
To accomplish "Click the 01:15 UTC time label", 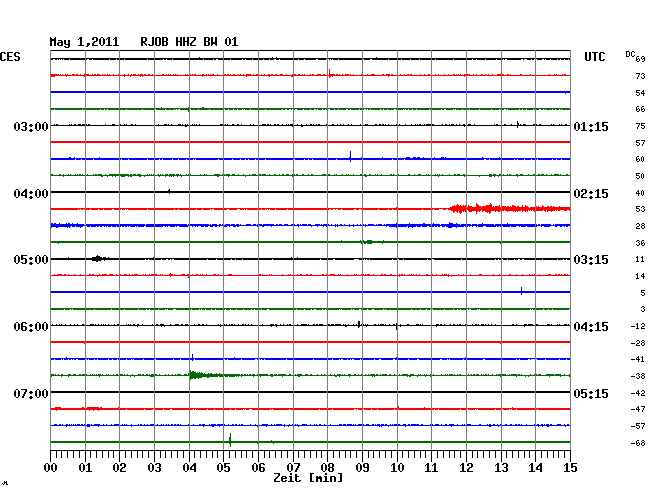I will coord(591,126).
